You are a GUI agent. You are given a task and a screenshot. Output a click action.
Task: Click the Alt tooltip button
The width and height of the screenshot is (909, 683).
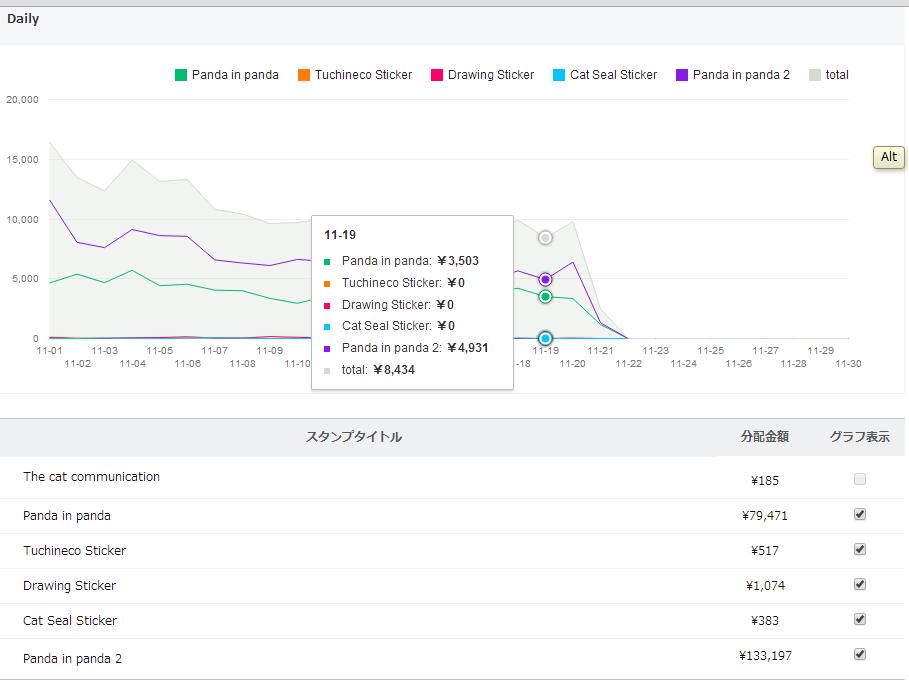coord(889,157)
